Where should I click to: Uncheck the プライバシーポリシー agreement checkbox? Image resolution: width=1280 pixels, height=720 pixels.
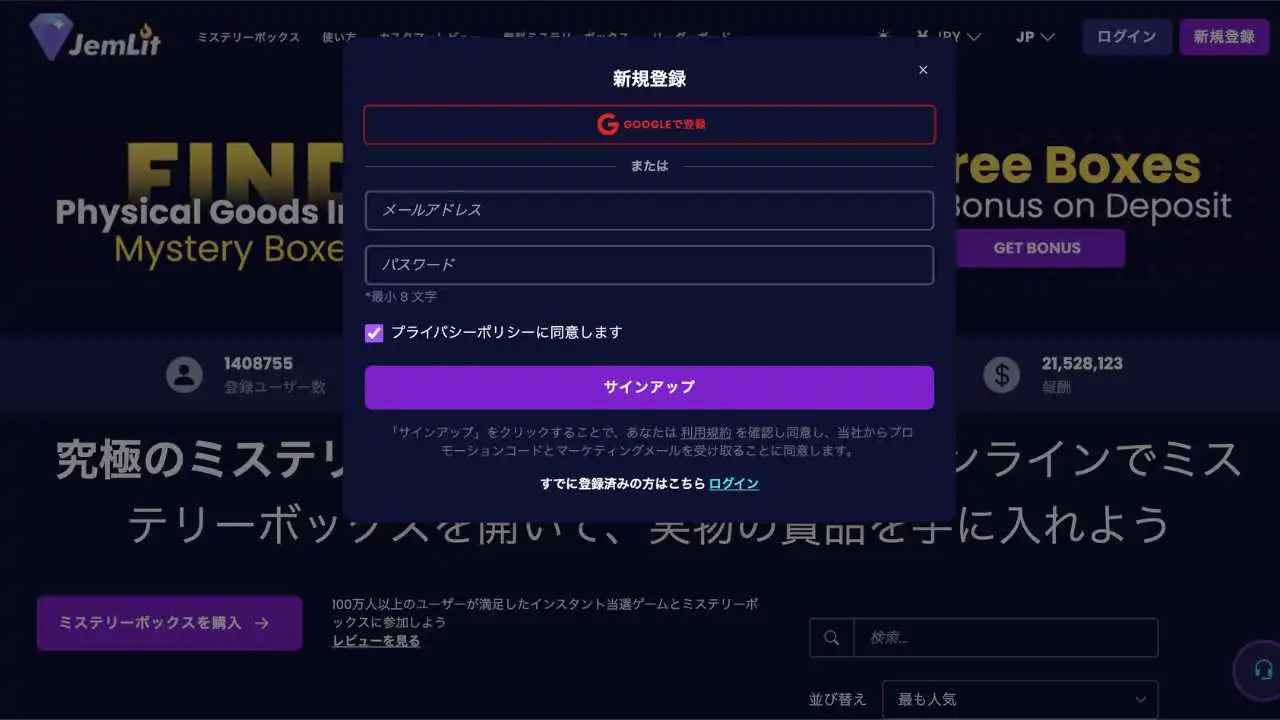[x=374, y=333]
